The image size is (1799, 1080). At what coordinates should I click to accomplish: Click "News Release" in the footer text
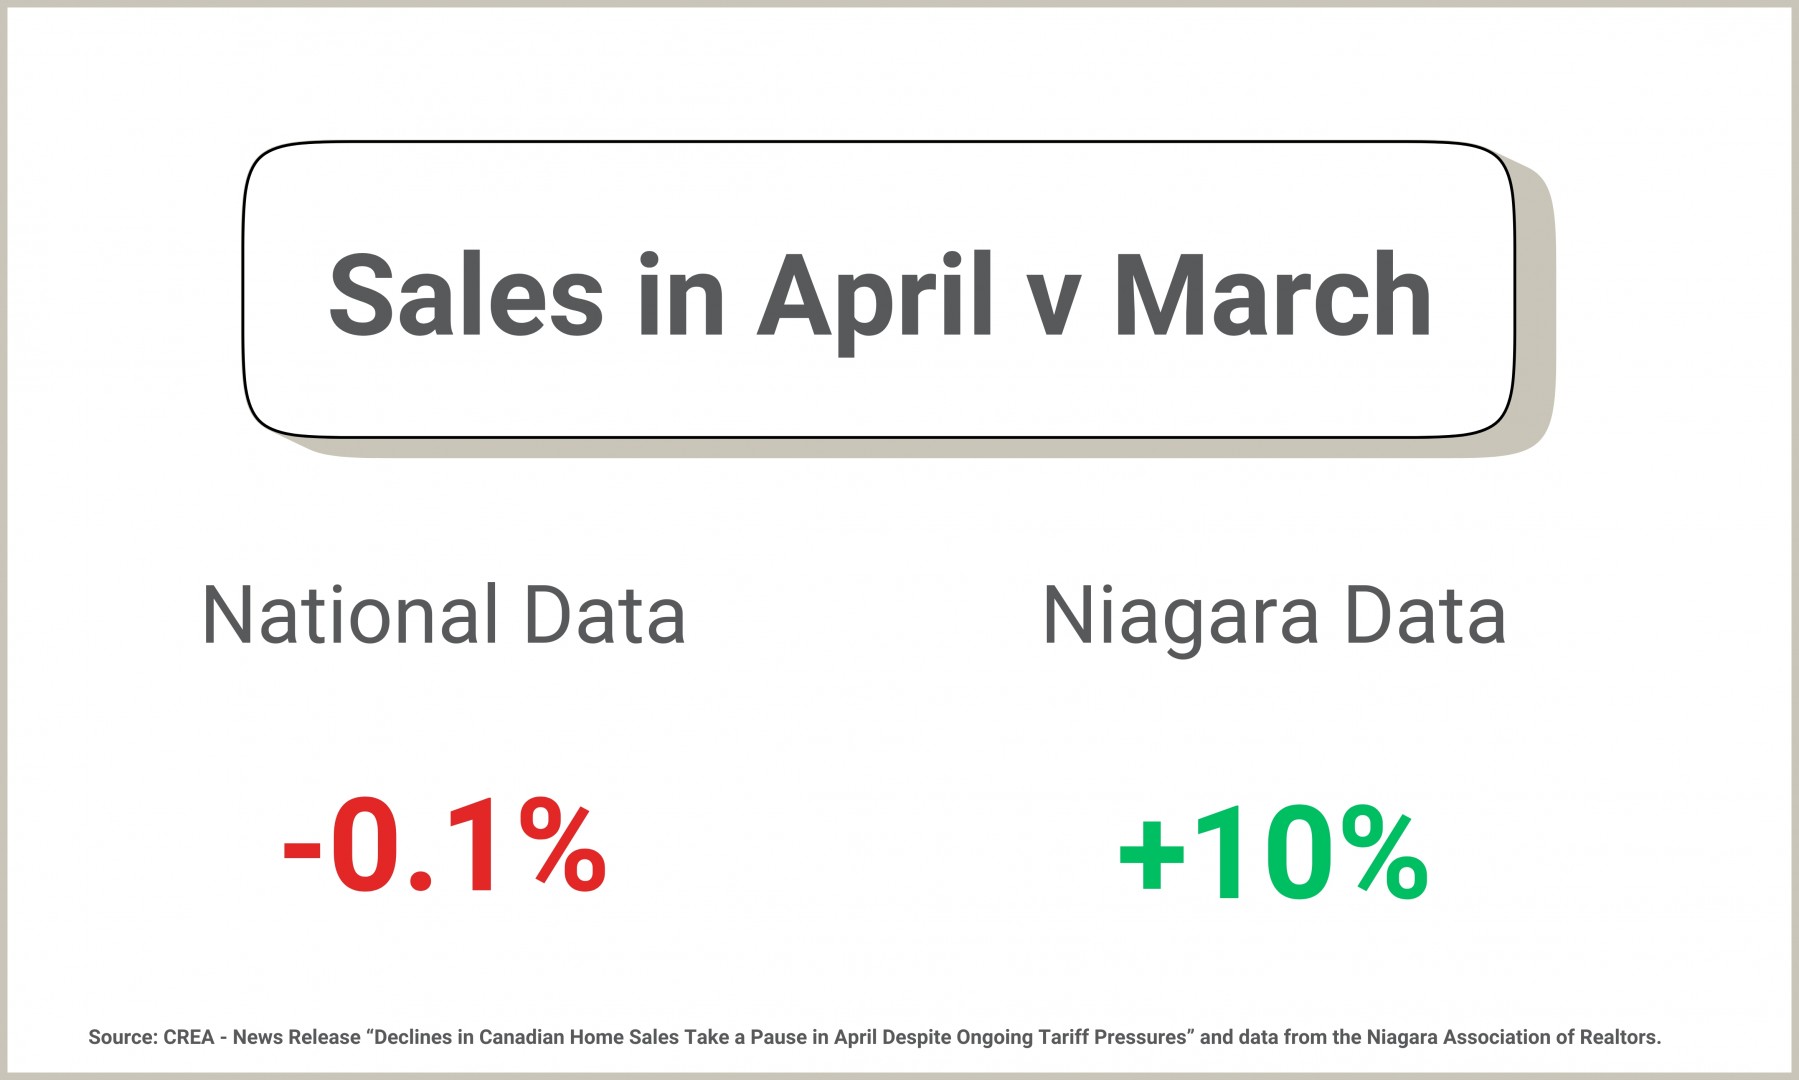(296, 1037)
